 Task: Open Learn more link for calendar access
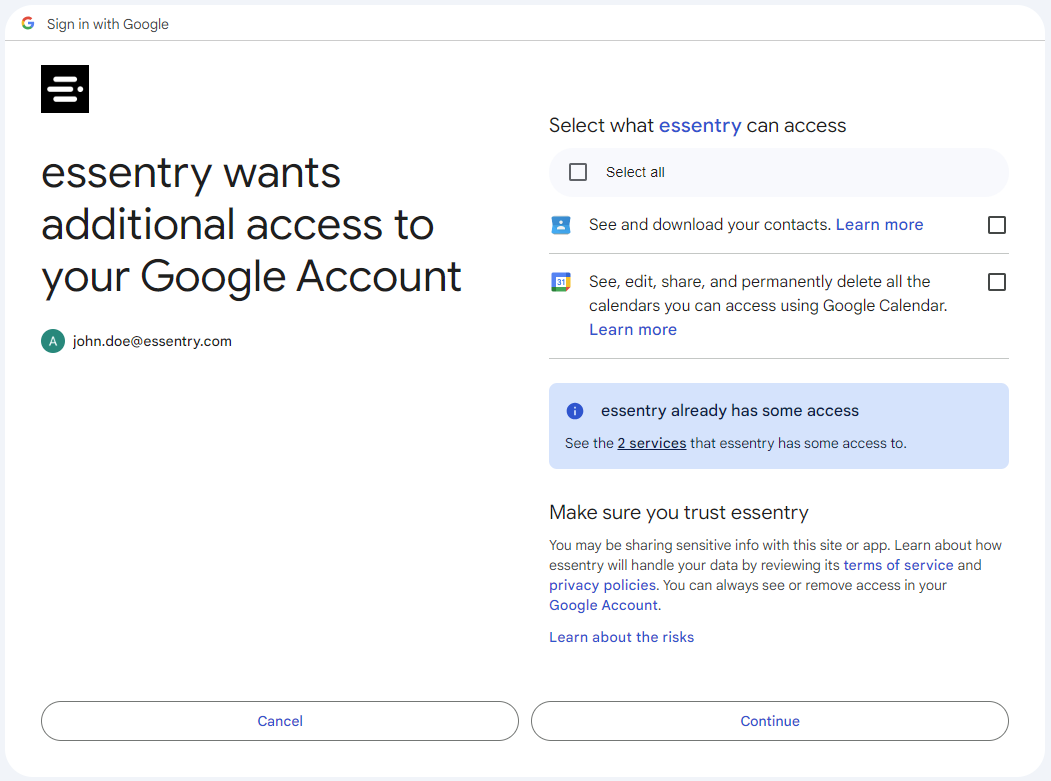(633, 330)
